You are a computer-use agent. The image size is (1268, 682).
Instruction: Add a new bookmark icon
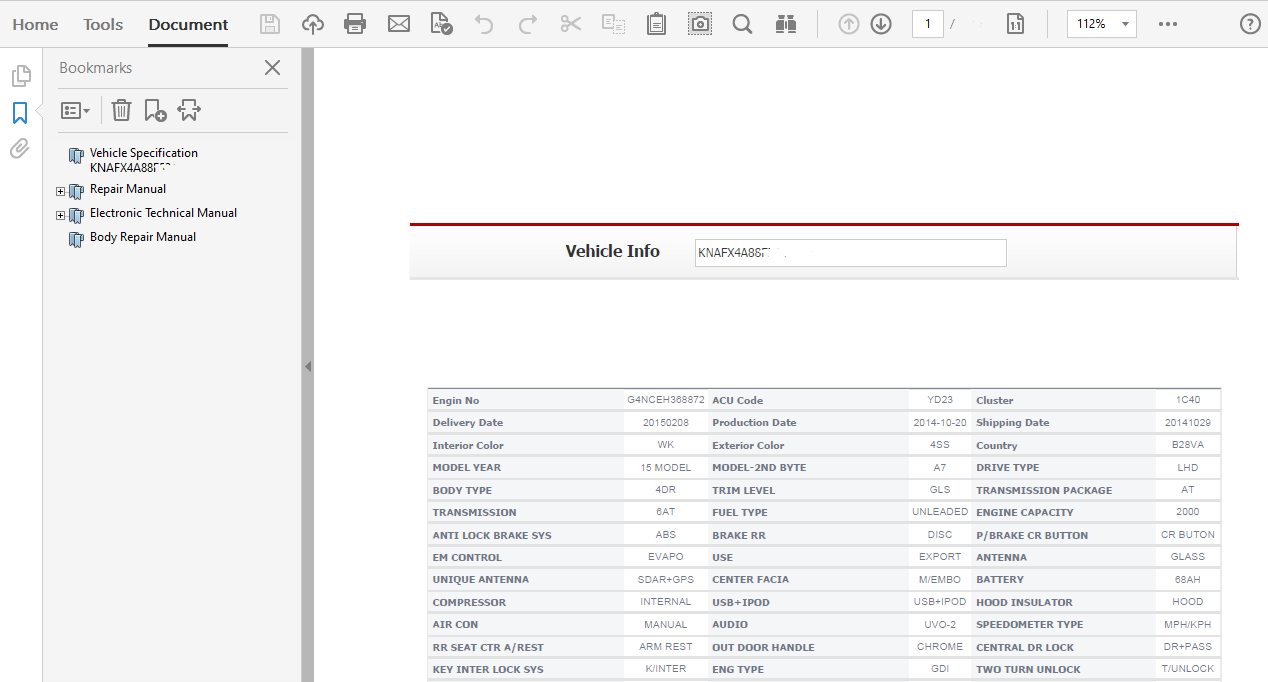155,110
